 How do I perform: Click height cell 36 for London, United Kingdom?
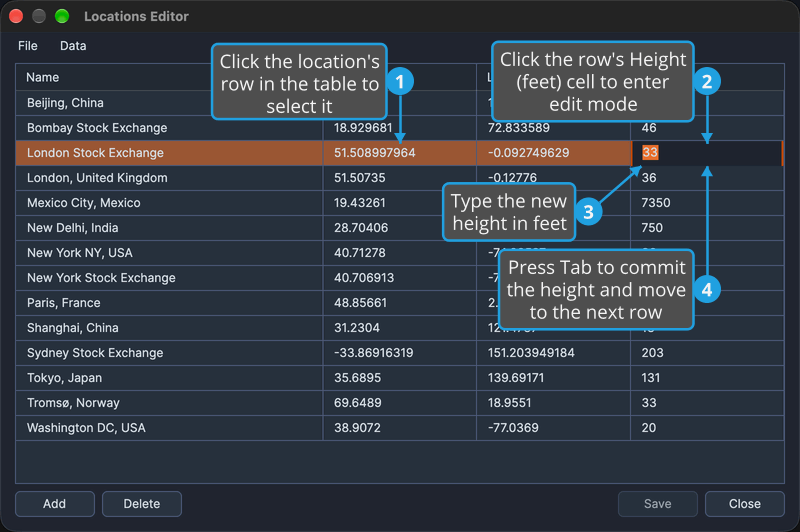(x=707, y=178)
